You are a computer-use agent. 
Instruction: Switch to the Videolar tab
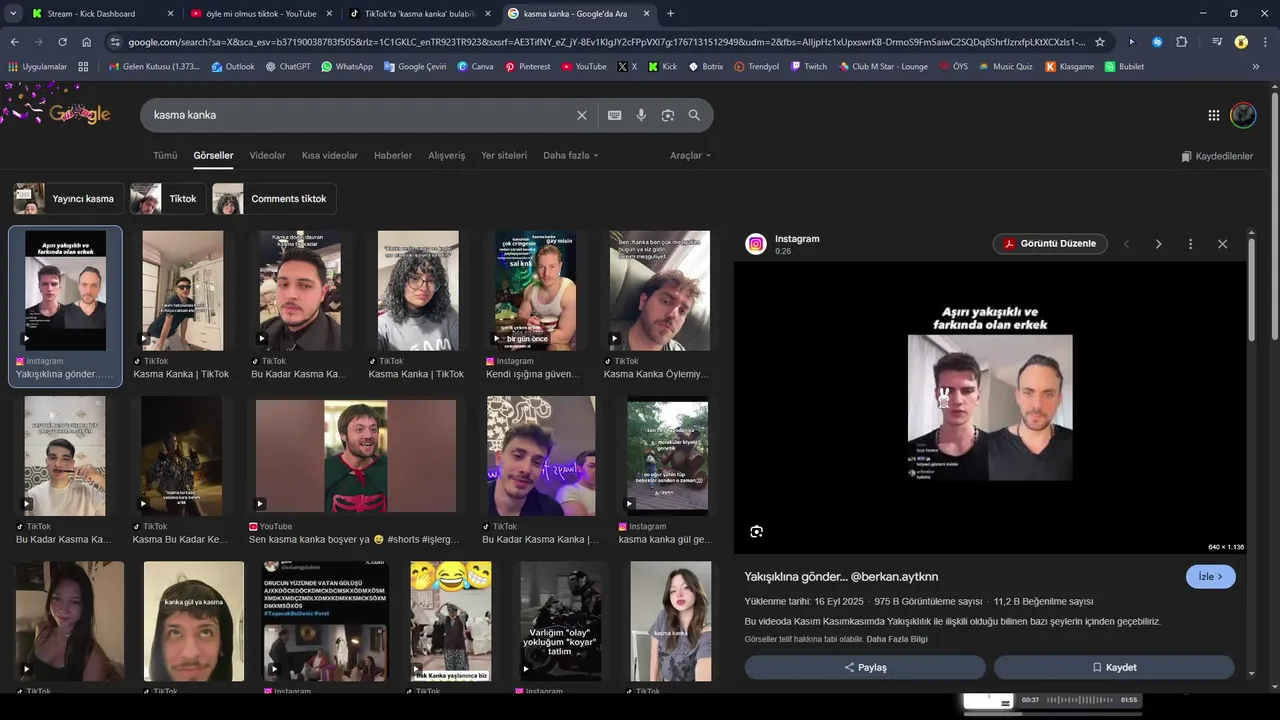pos(267,156)
